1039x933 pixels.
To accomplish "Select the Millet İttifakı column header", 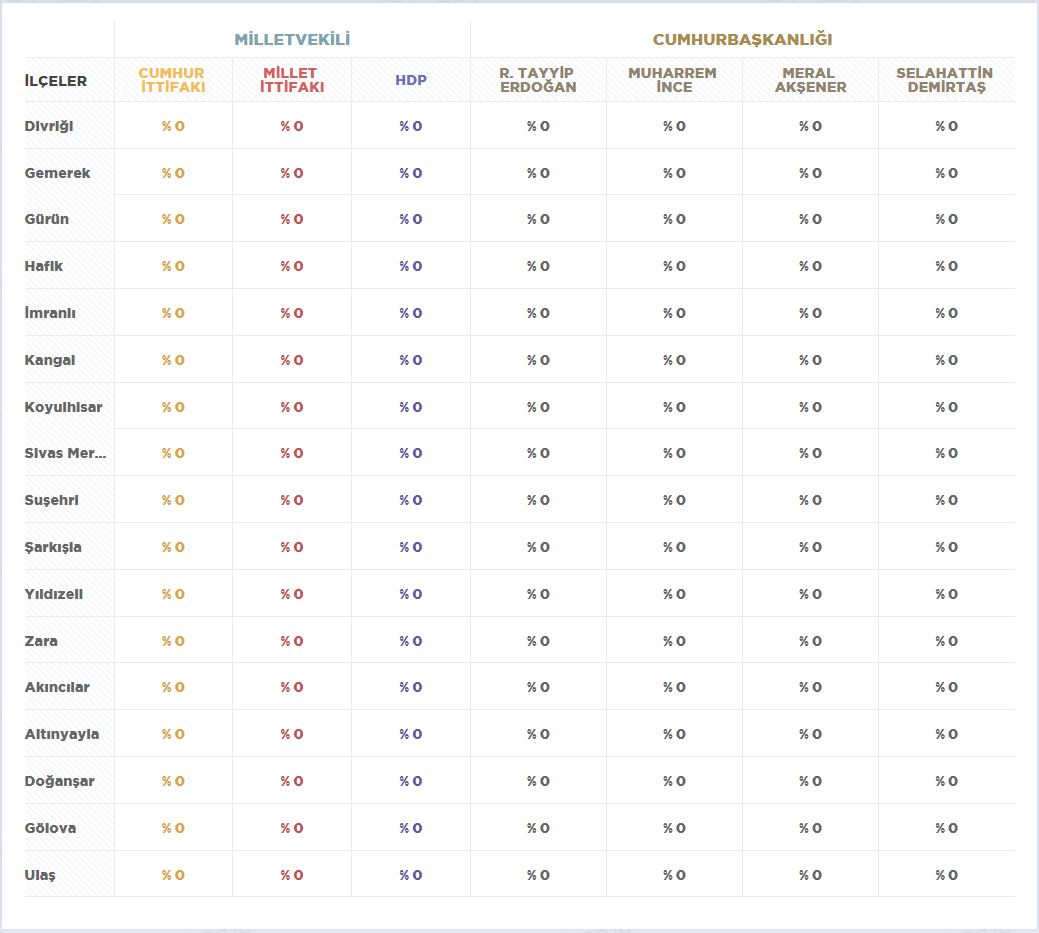I will coord(291,80).
